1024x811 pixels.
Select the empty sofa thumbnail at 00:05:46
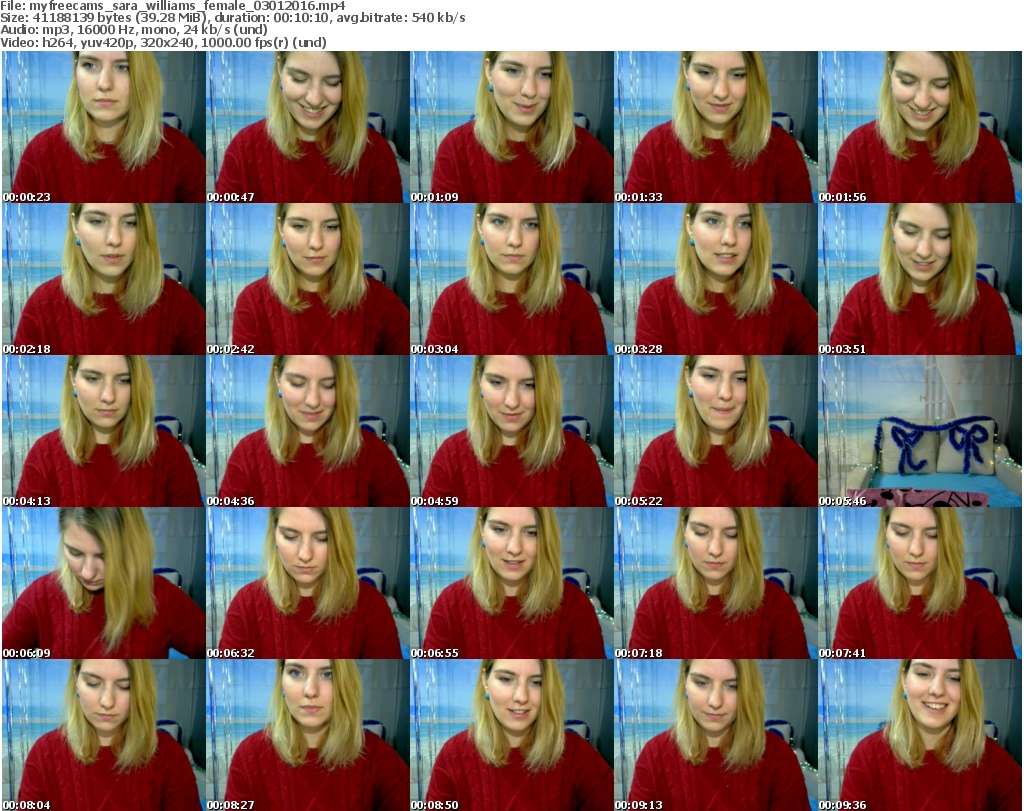(x=920, y=432)
